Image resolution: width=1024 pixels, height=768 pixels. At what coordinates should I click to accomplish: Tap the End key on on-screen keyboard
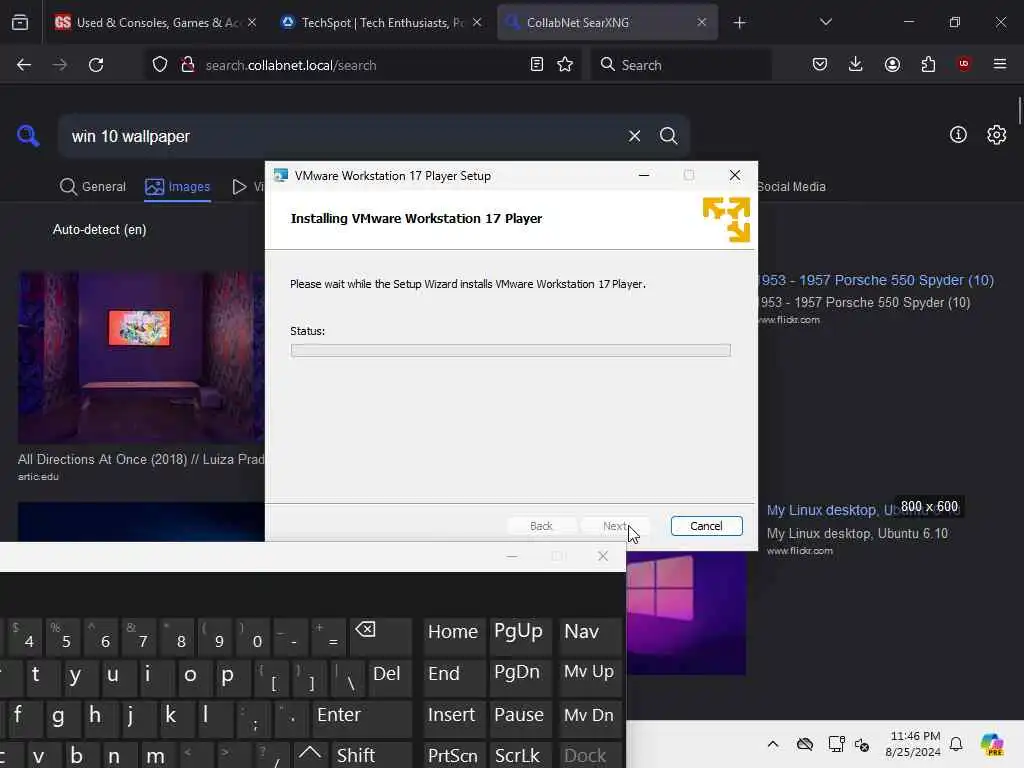[x=453, y=678]
